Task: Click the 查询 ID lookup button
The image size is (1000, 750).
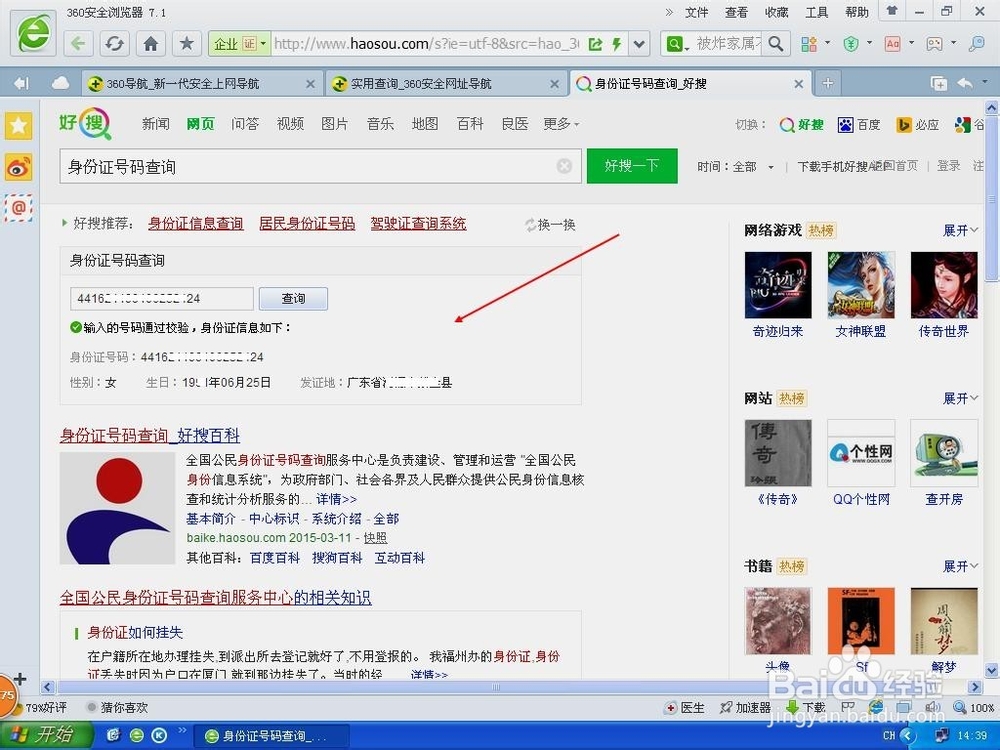Action: coord(293,298)
